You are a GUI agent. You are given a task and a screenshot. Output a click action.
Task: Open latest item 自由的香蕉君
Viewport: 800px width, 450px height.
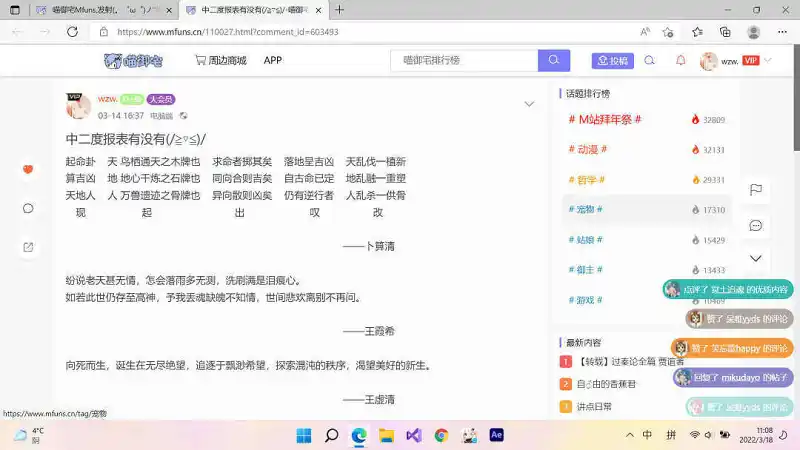(x=606, y=384)
